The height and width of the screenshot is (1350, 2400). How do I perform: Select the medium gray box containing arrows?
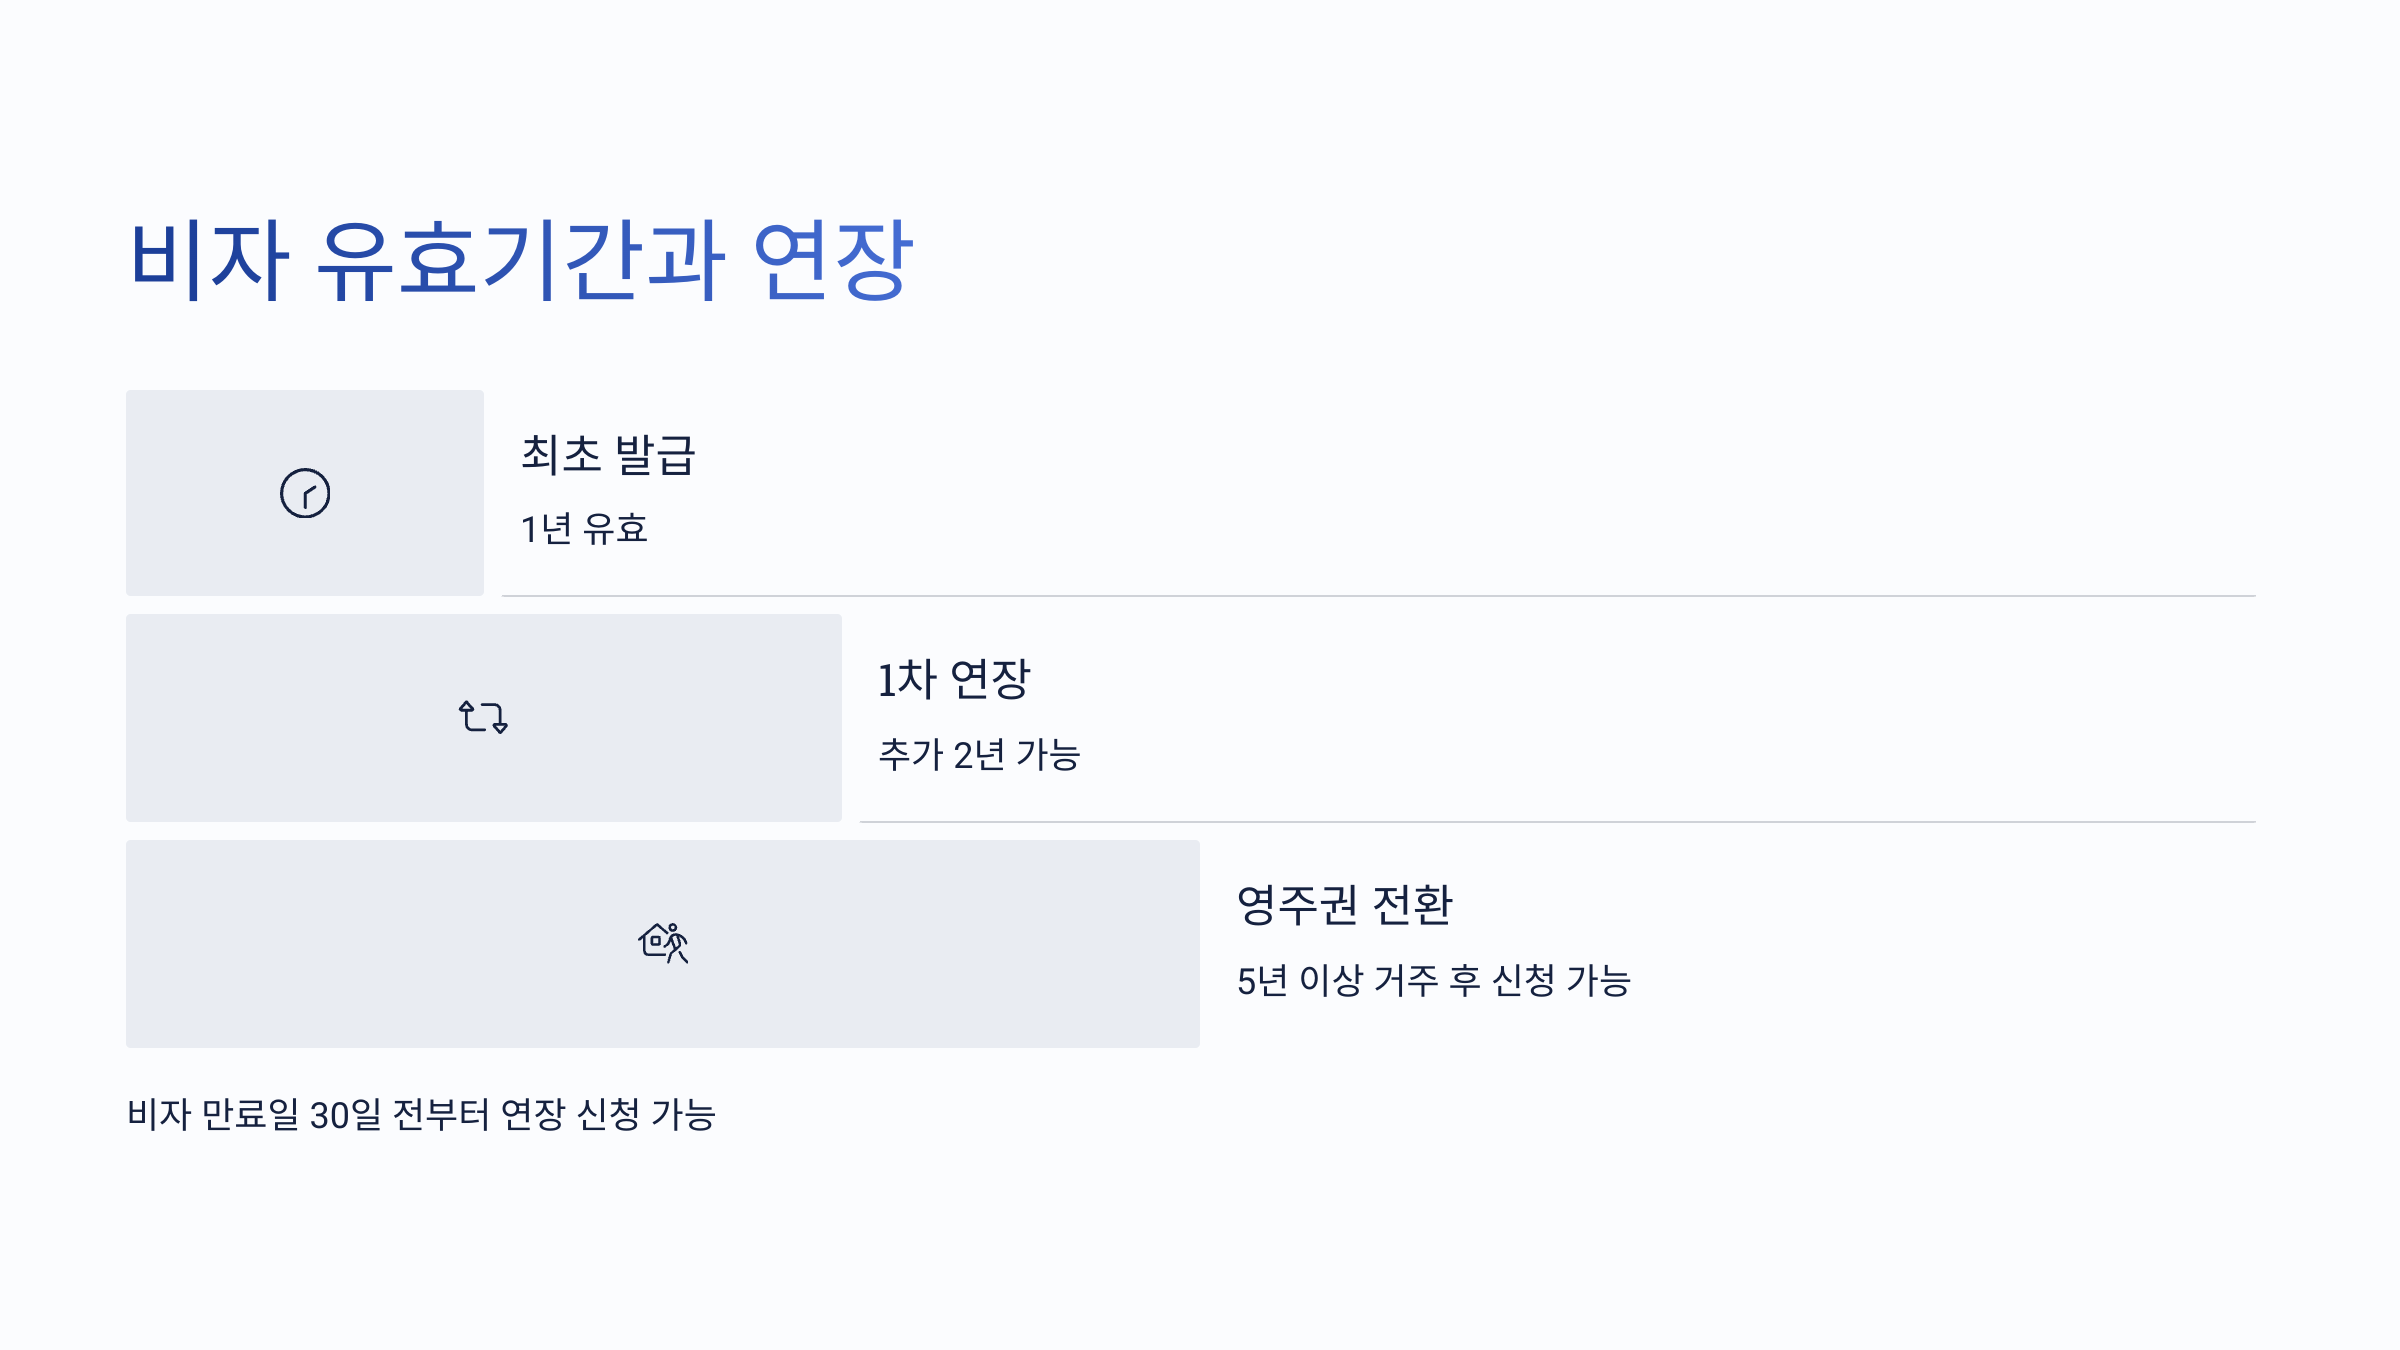[484, 718]
